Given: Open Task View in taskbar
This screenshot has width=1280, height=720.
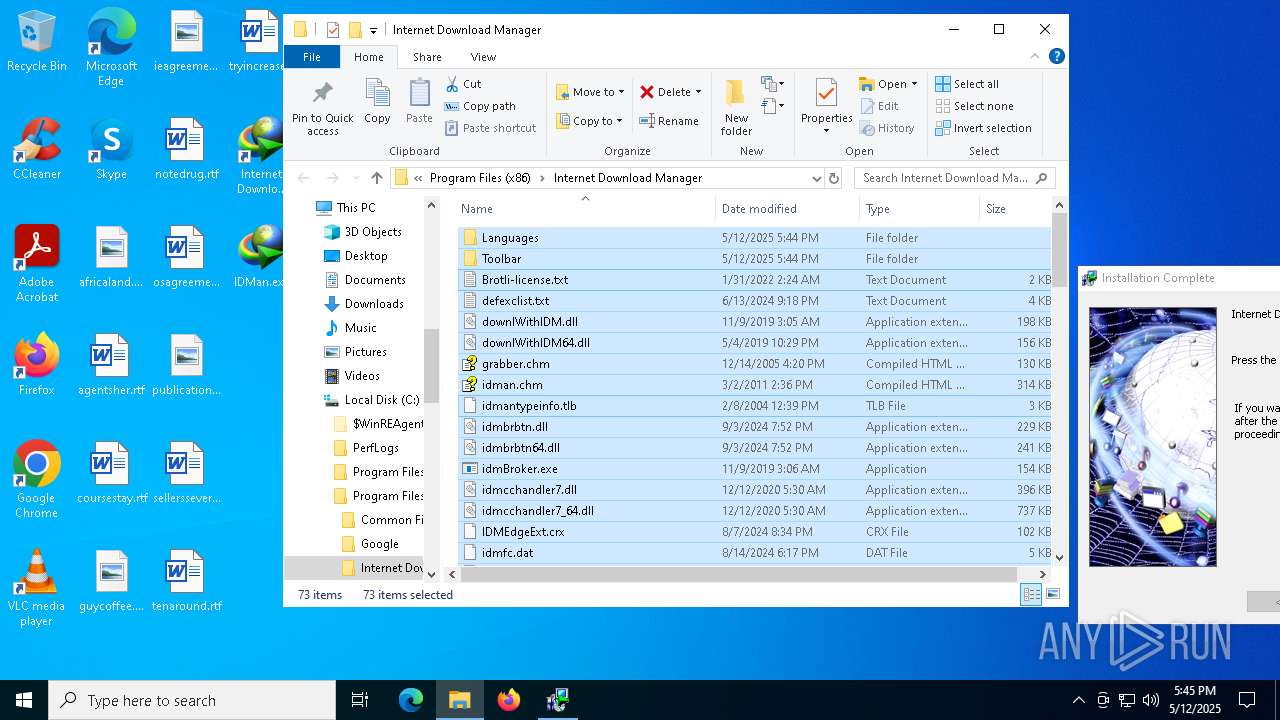Looking at the screenshot, I should (x=360, y=700).
